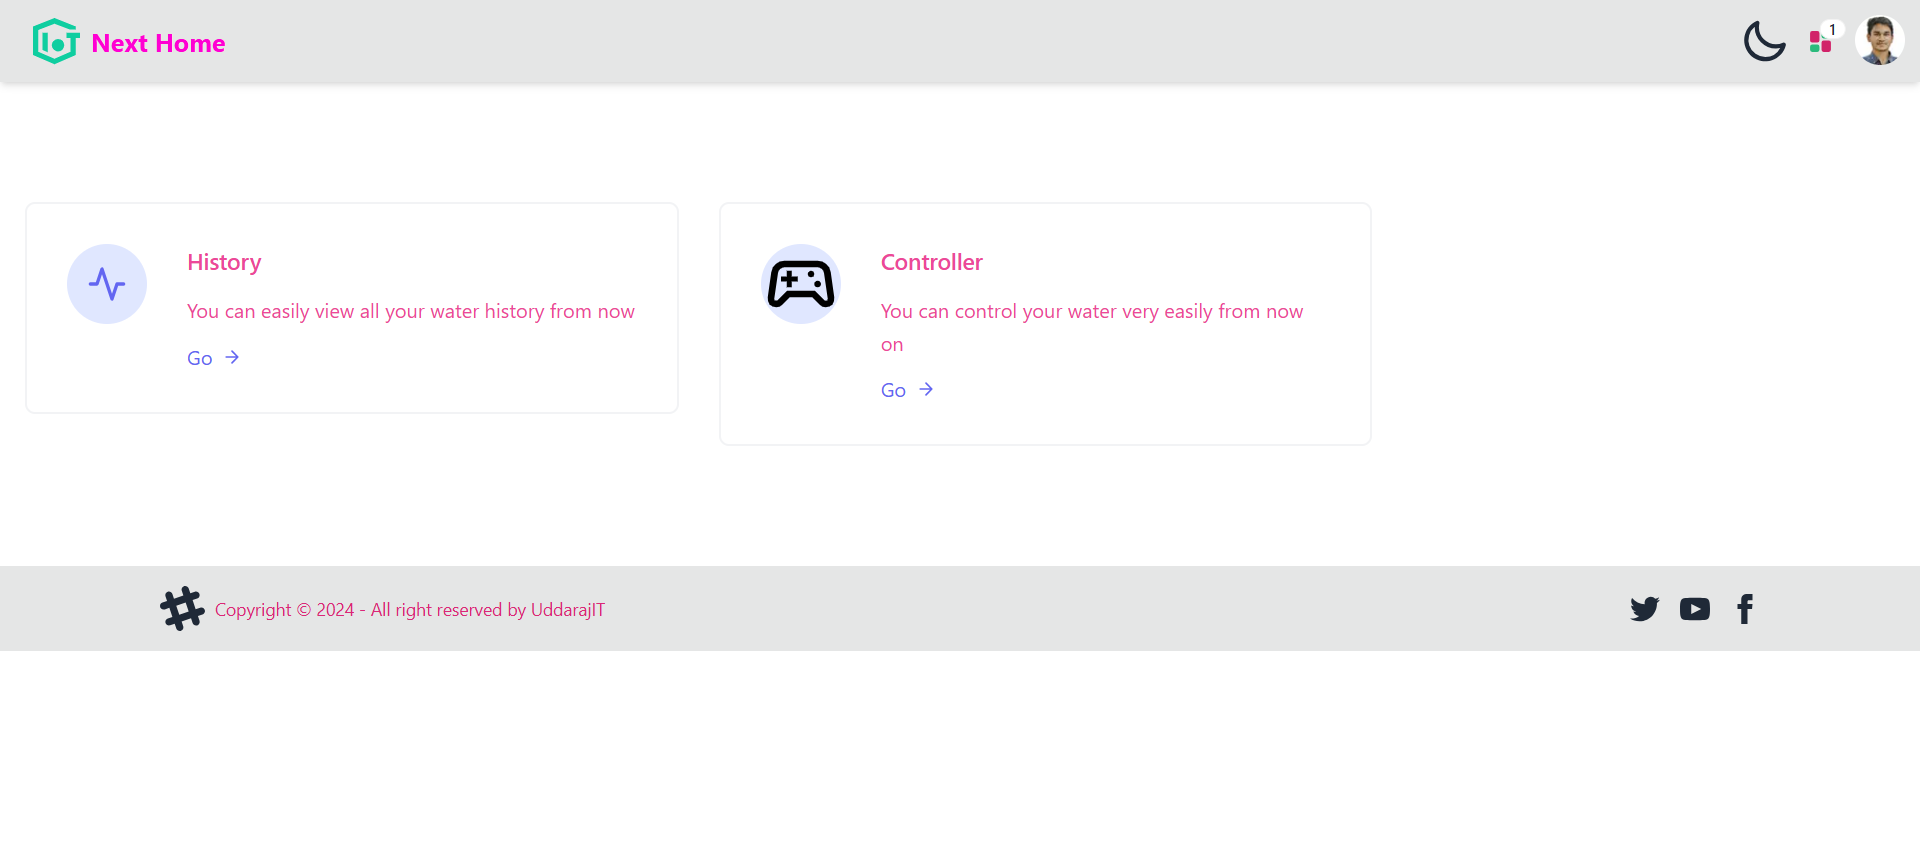Click the IoT hexagon logo icon

coord(56,42)
